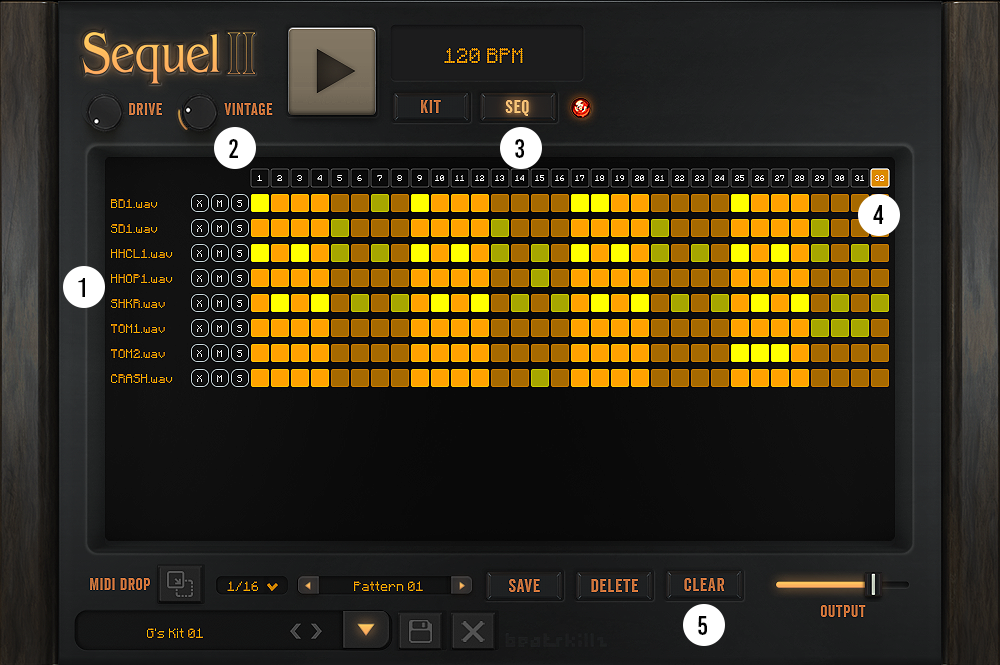Select the CRASH.wav track name

point(141,379)
